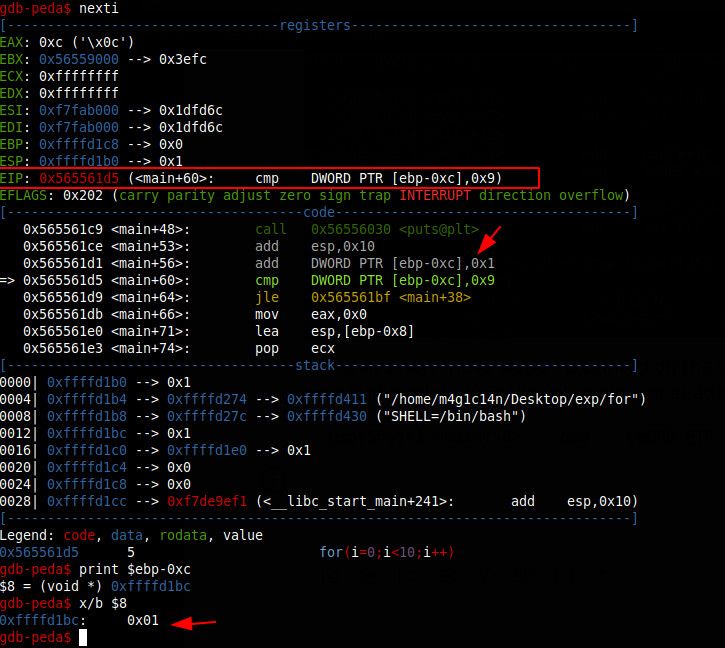Select 'mov eax,0x0' at main+66

coord(310,315)
